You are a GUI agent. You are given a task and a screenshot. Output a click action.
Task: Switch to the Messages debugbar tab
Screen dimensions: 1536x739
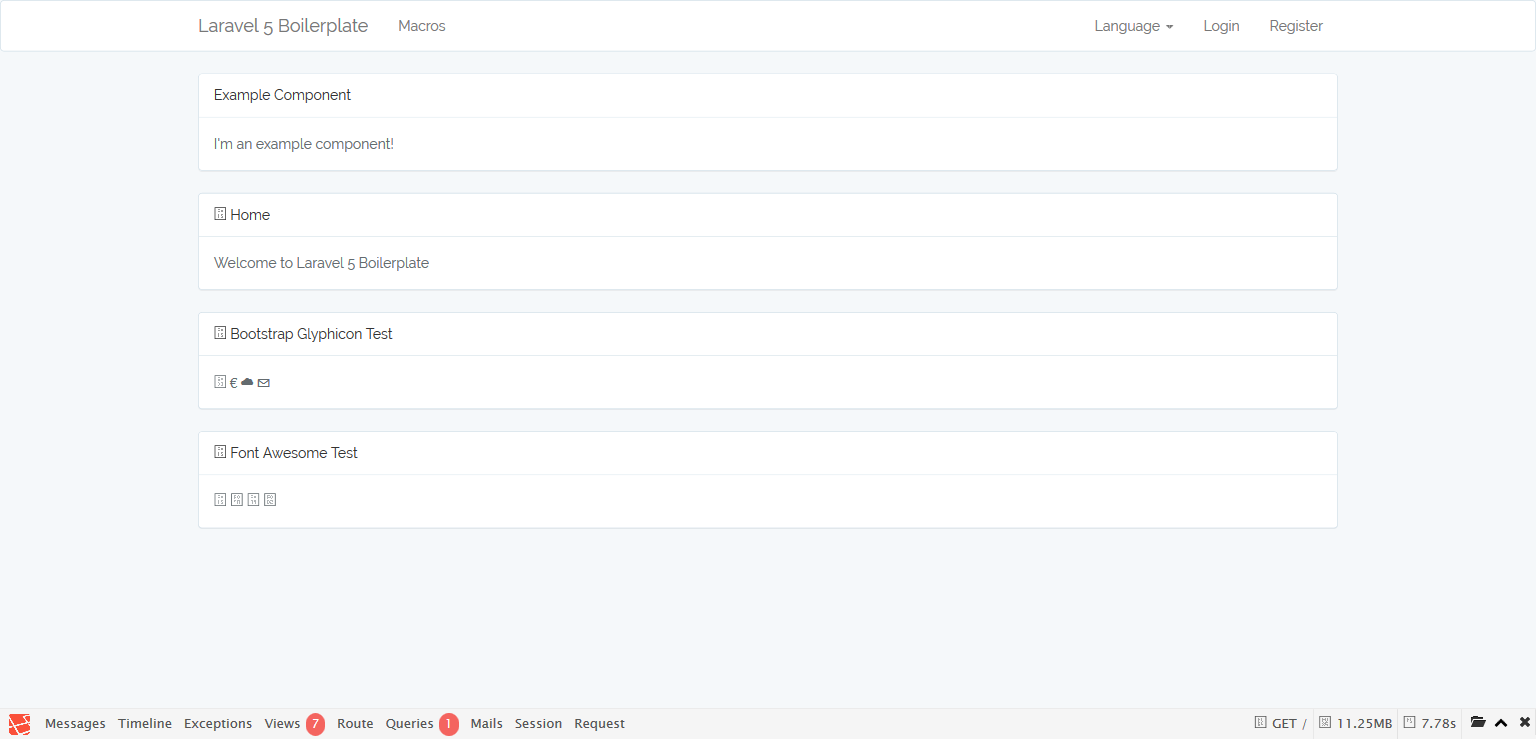(x=75, y=724)
